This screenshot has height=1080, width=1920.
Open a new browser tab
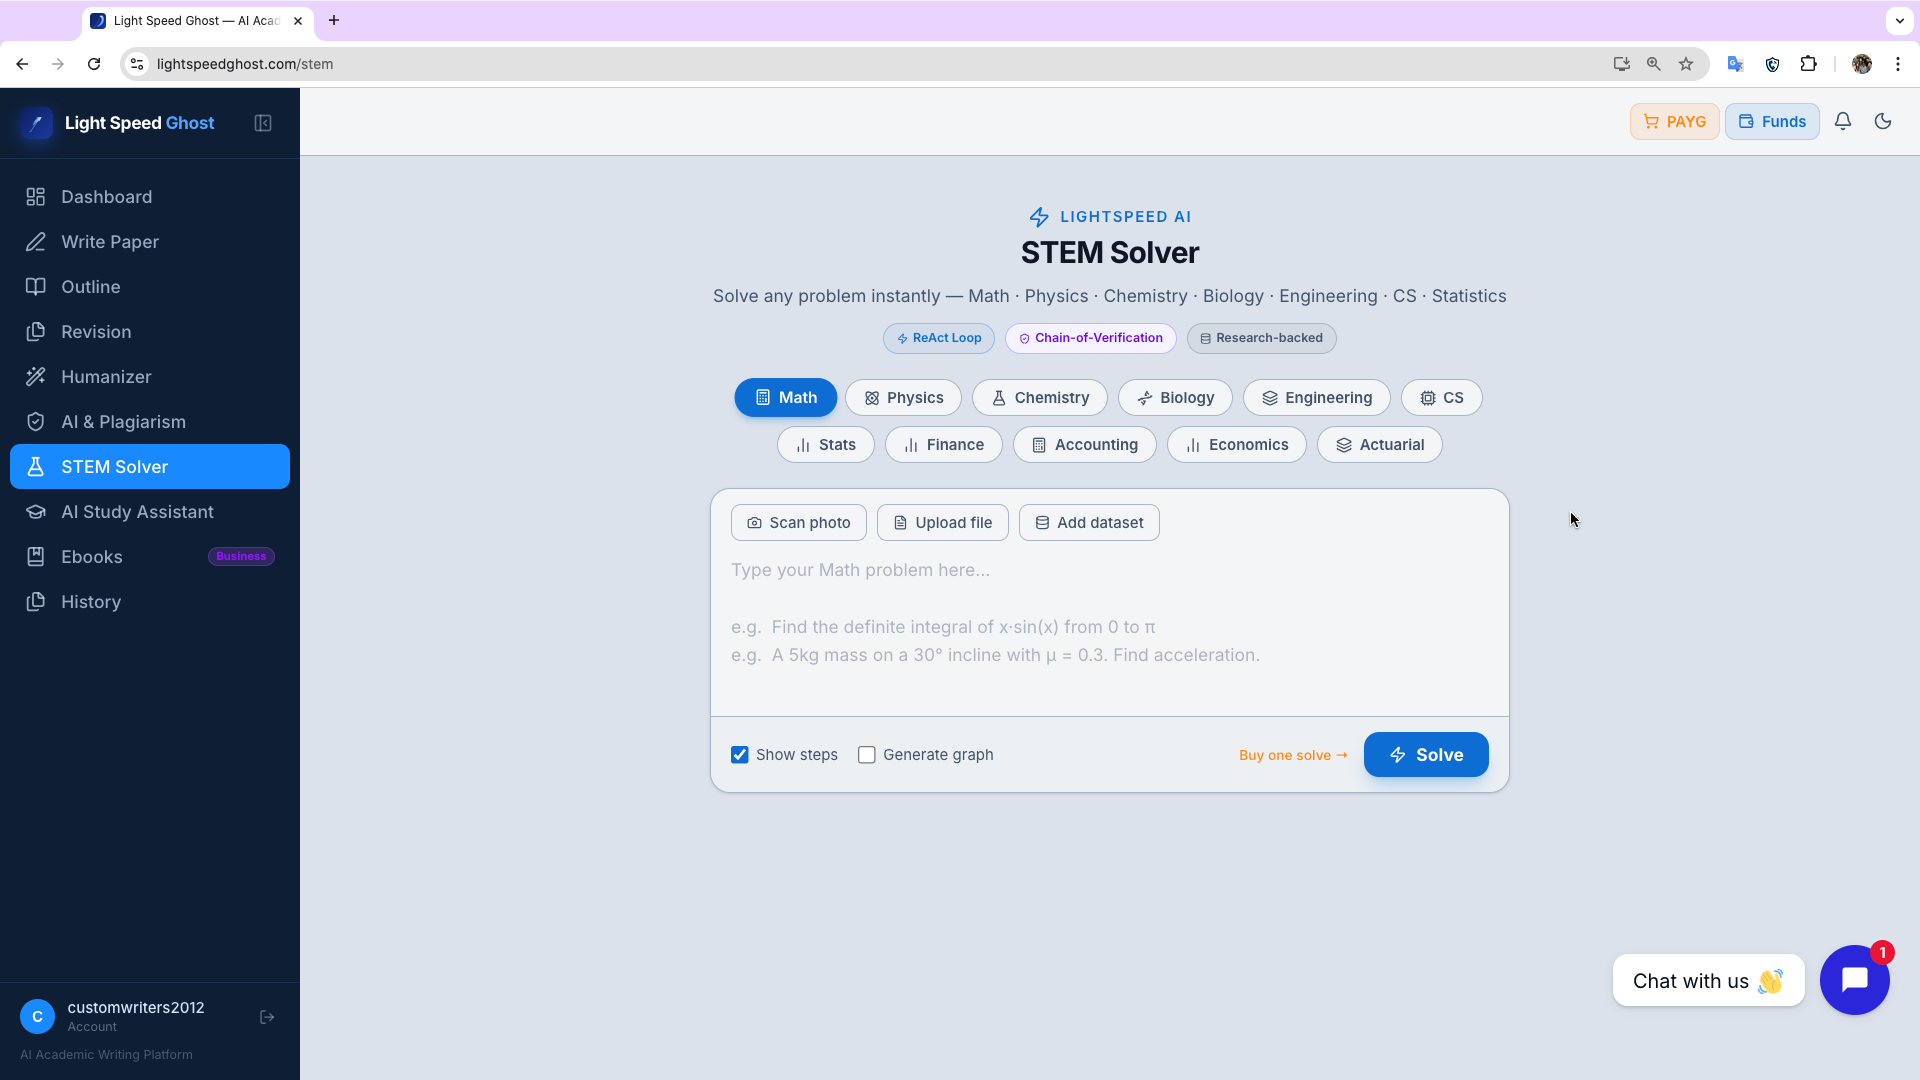pyautogui.click(x=334, y=20)
